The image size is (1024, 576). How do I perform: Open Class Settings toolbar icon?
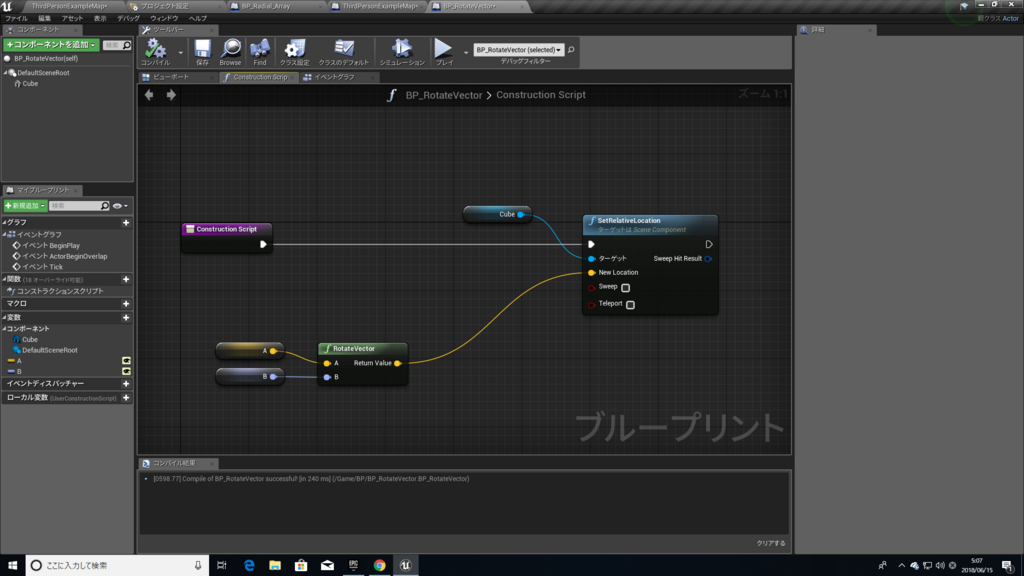pos(295,52)
